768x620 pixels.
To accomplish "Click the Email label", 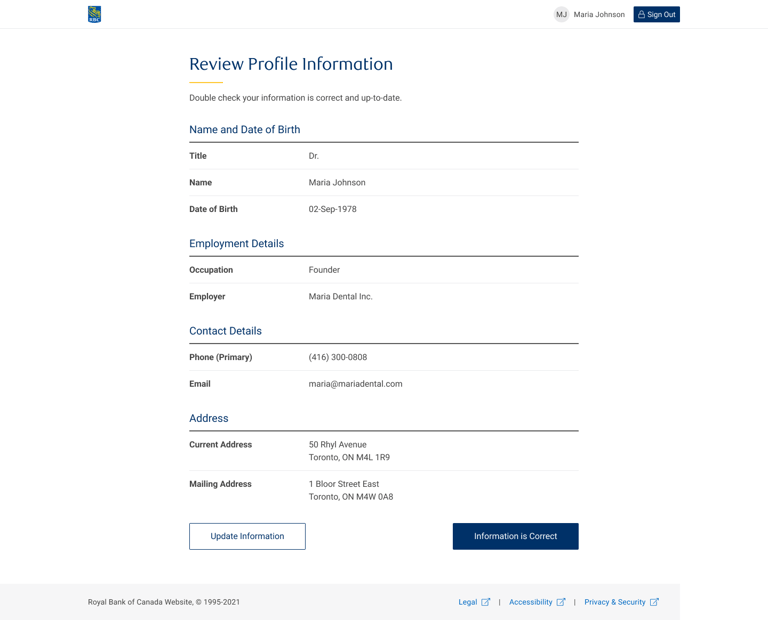I will 200,384.
